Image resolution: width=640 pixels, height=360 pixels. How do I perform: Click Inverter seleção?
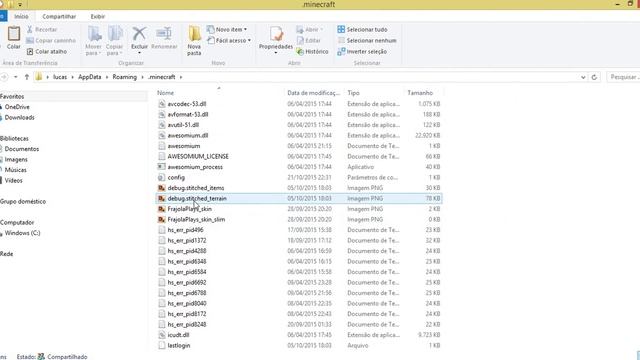click(362, 51)
